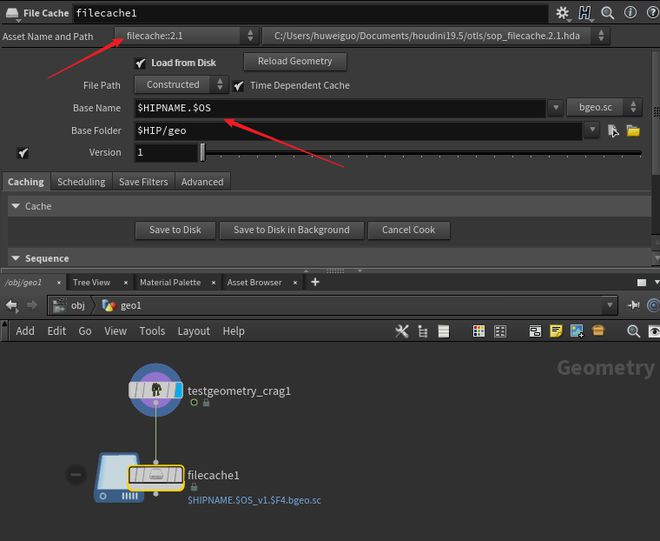Click the Save to Disk button
The width and height of the screenshot is (660, 541).
pos(175,230)
